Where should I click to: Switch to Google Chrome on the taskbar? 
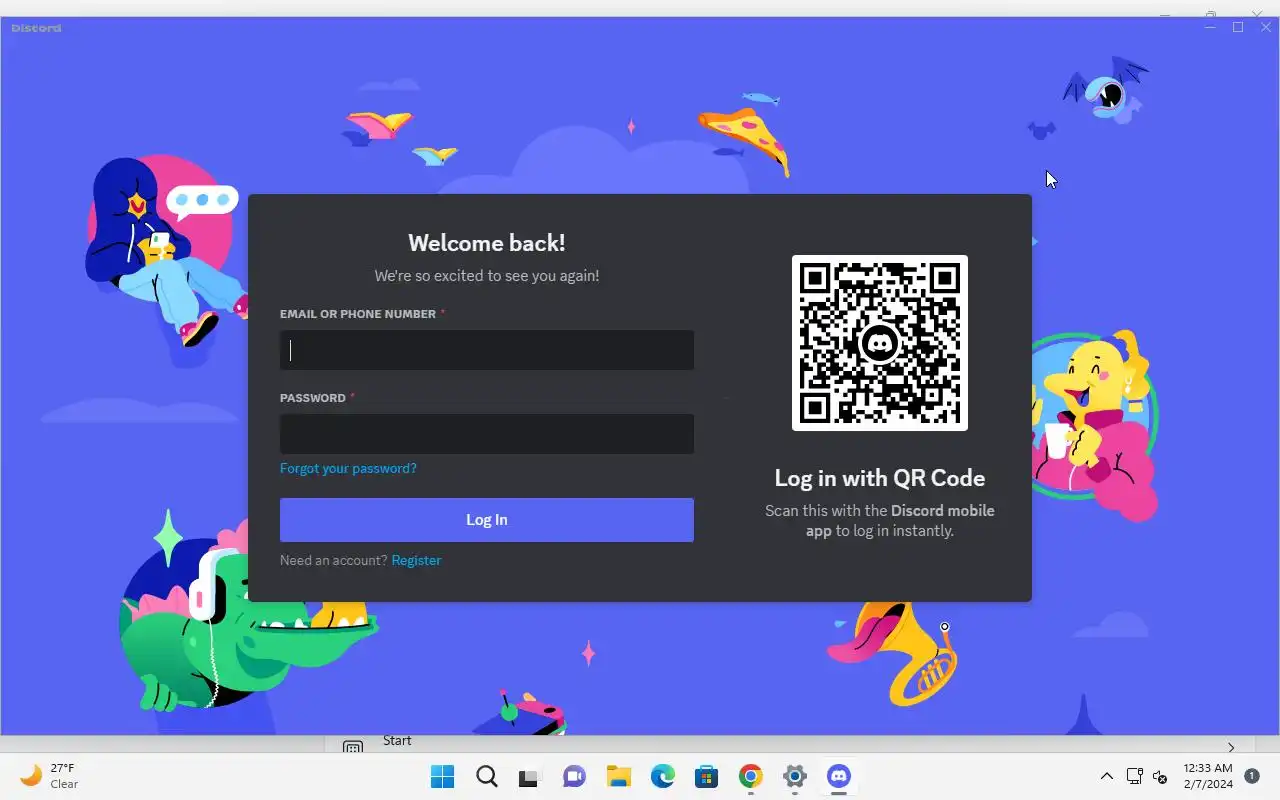750,776
